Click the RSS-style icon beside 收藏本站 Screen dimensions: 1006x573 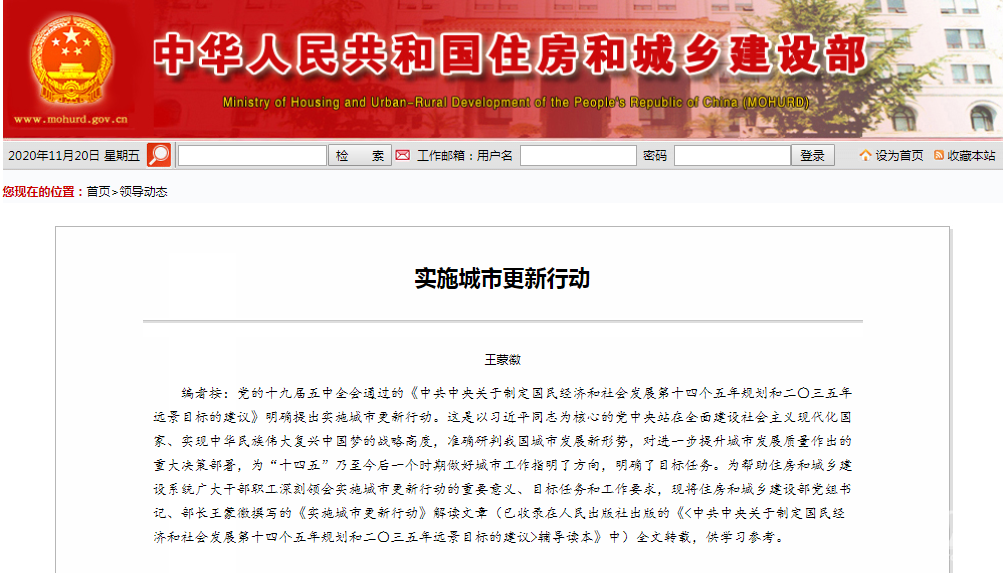(939, 155)
